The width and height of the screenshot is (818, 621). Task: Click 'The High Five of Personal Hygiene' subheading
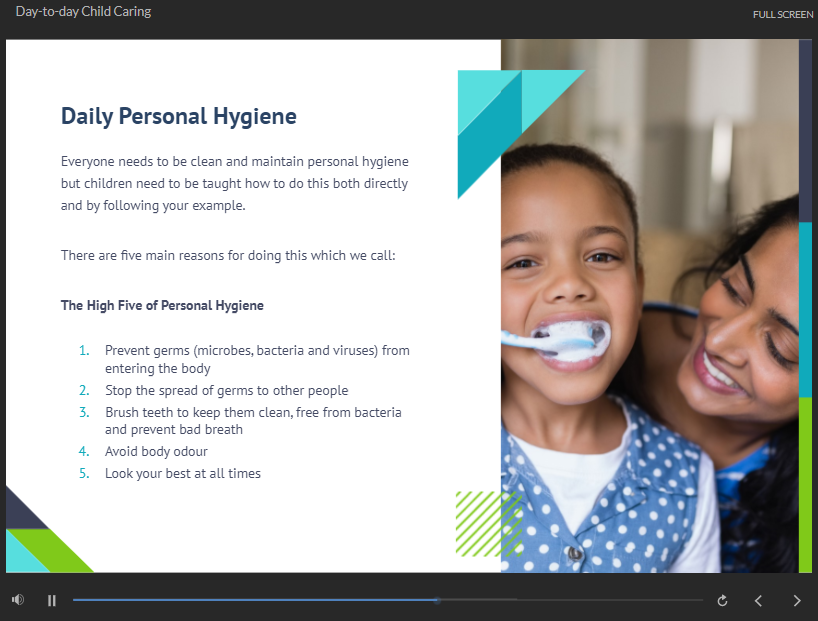click(x=162, y=305)
